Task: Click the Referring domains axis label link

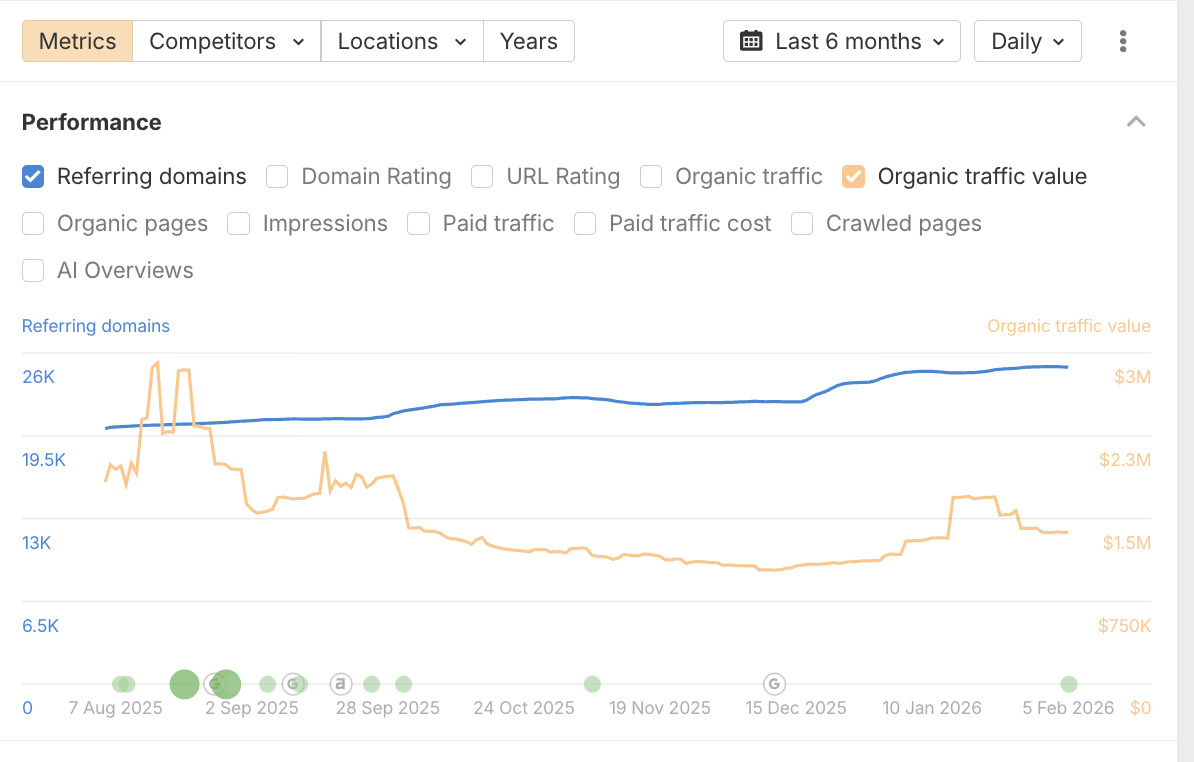Action: 95,325
